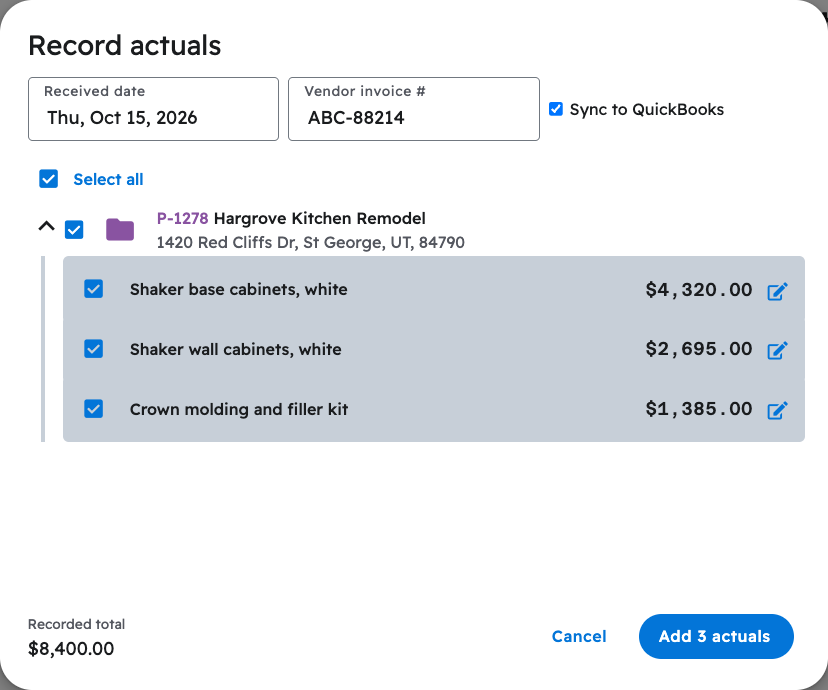The width and height of the screenshot is (828, 690).
Task: Click the purple Hargrove project folder icon
Action: tap(120, 230)
